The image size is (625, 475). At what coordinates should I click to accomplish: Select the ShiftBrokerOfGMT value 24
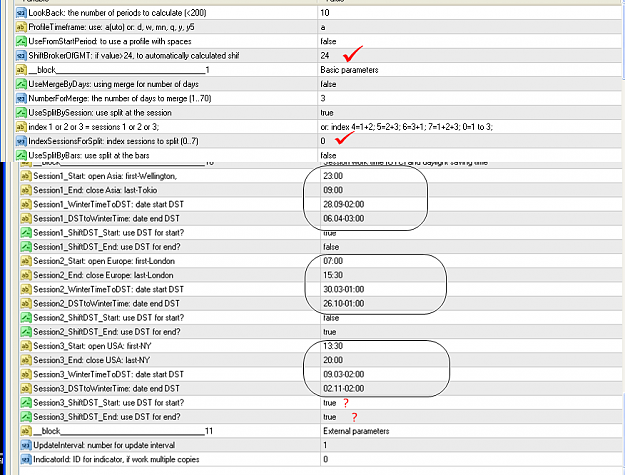325,56
